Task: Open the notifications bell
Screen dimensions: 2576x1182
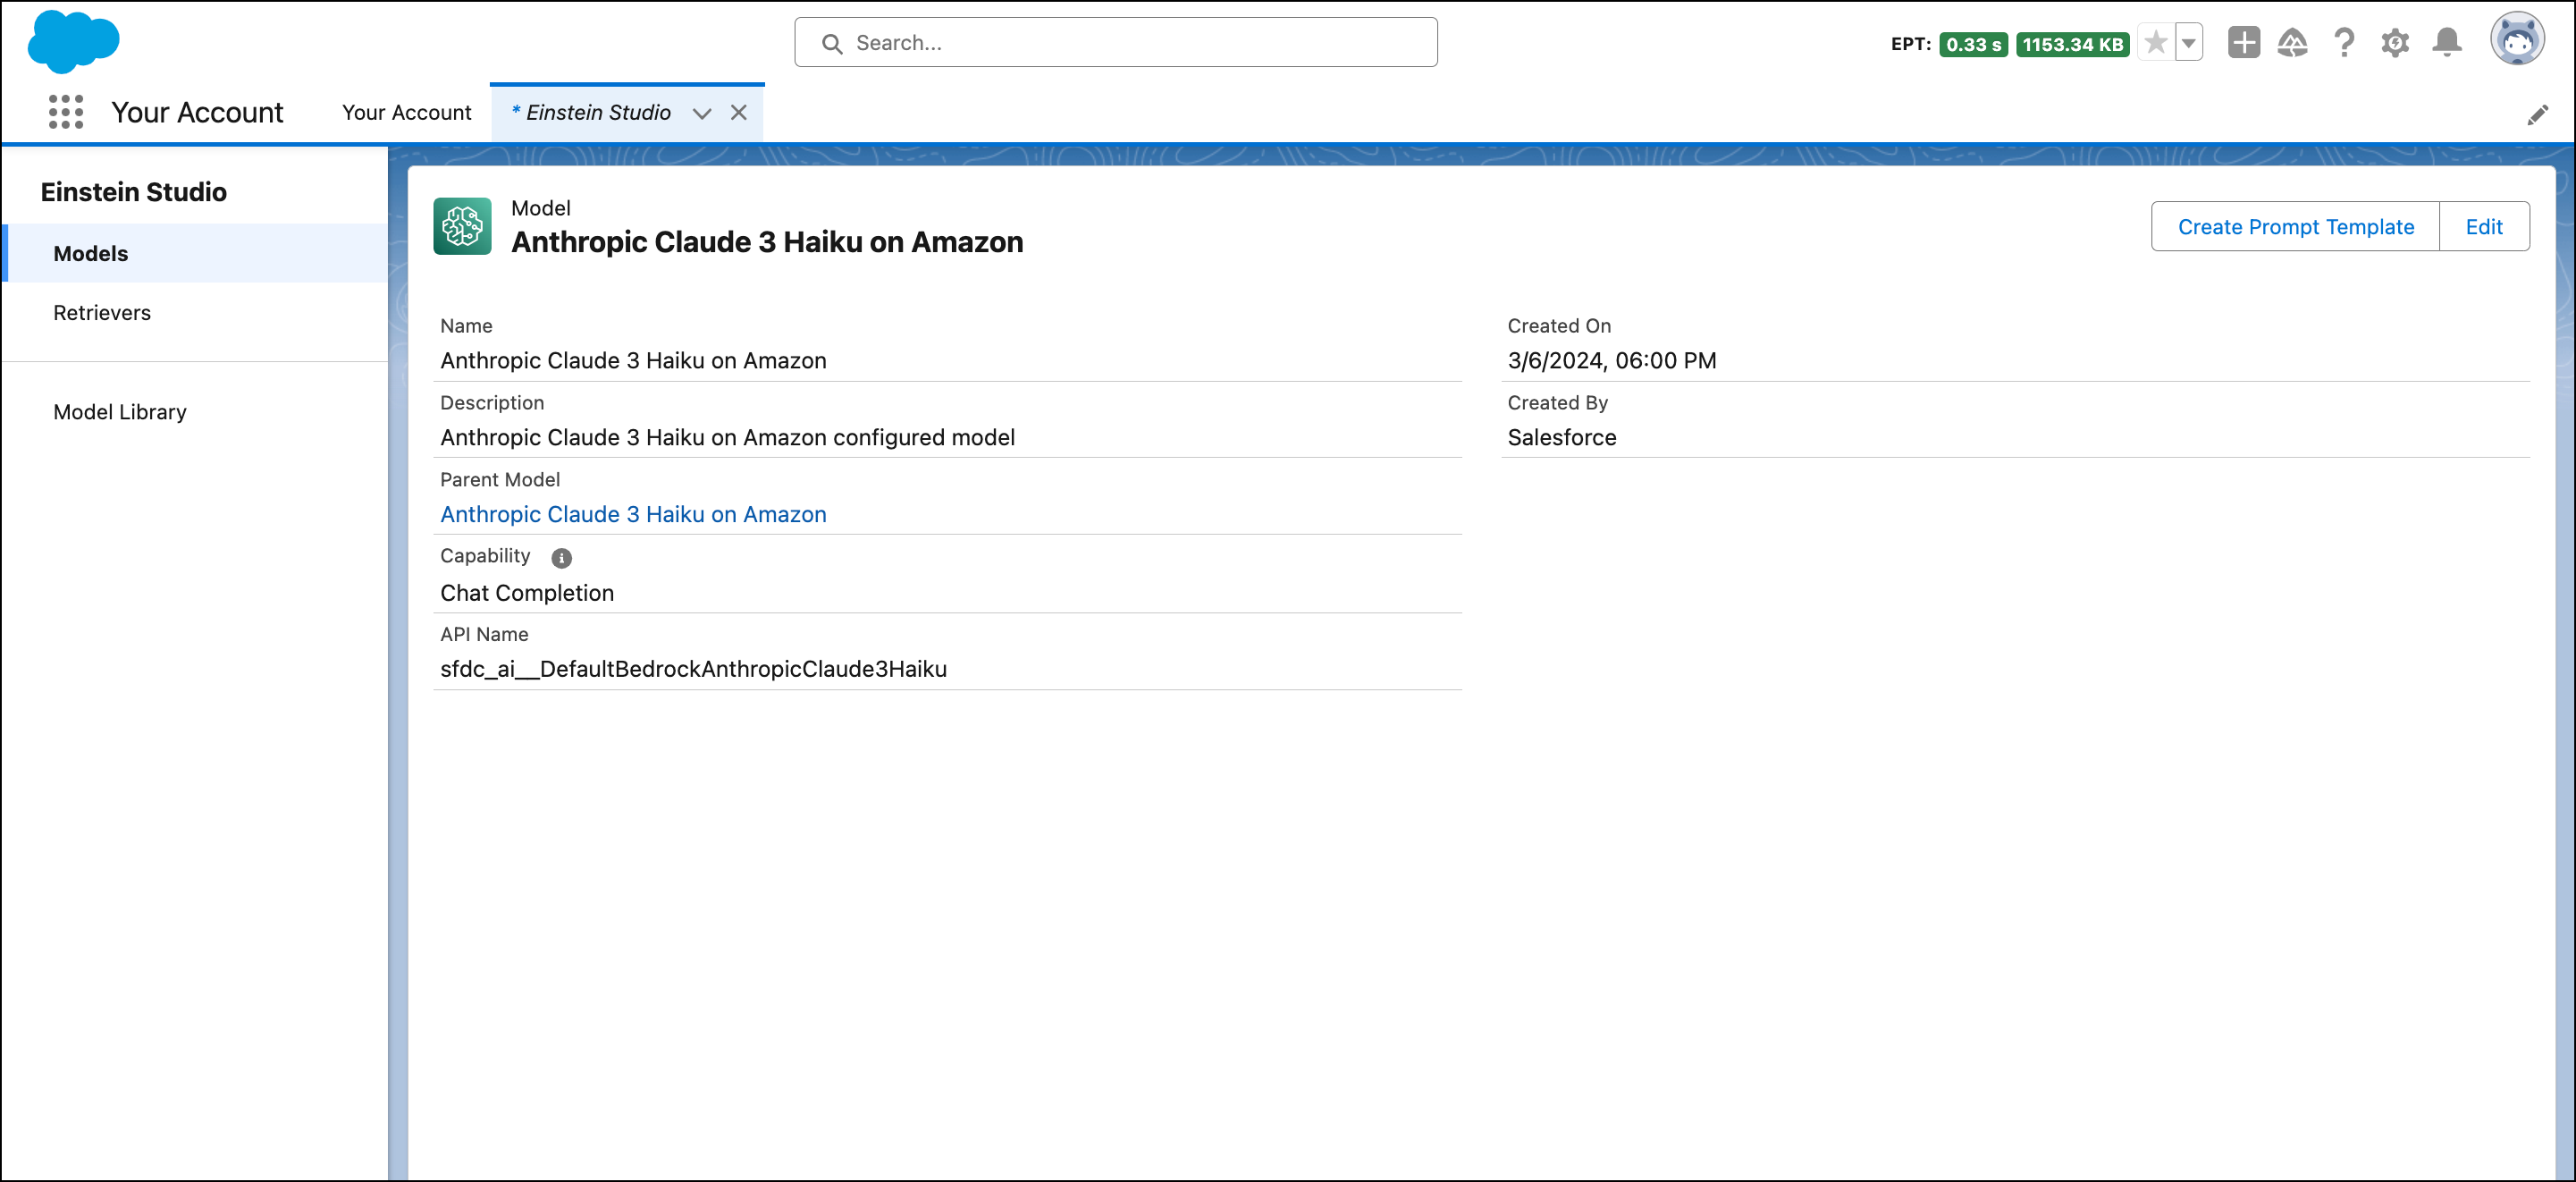Action: pos(2447,43)
